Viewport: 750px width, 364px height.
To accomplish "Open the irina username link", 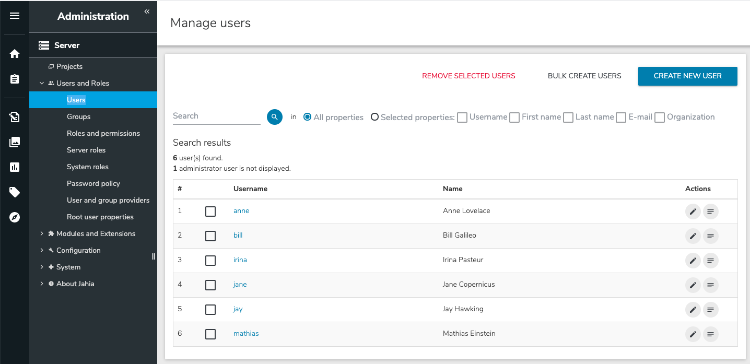I will (x=240, y=260).
